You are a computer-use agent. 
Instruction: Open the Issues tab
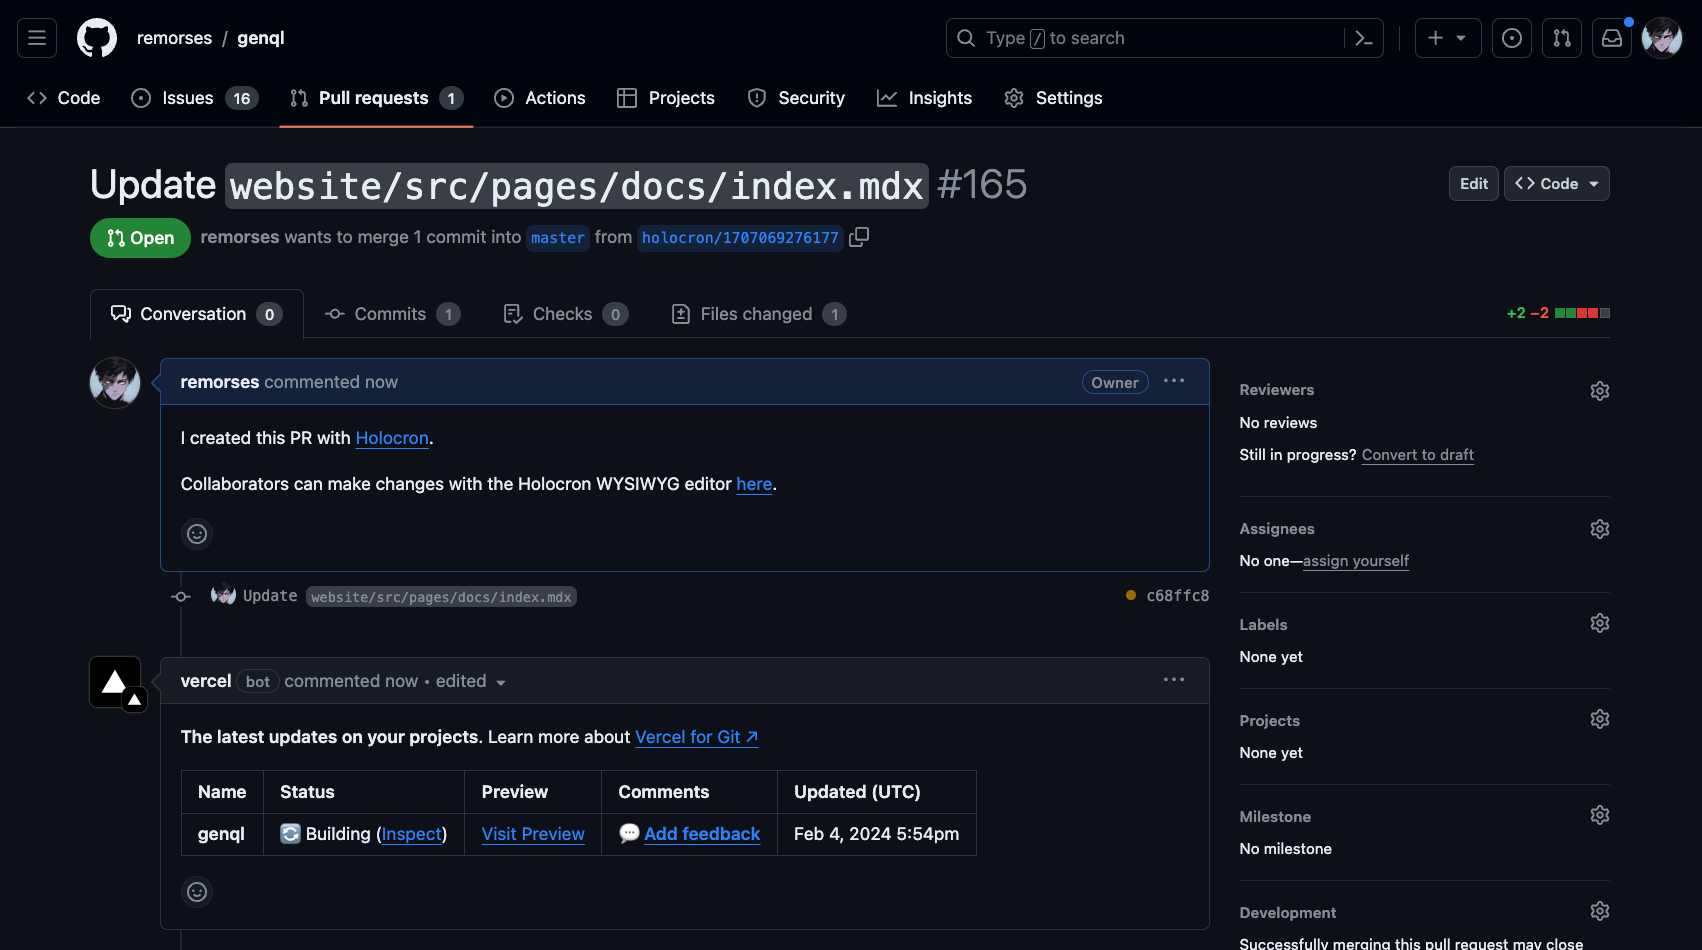[195, 98]
